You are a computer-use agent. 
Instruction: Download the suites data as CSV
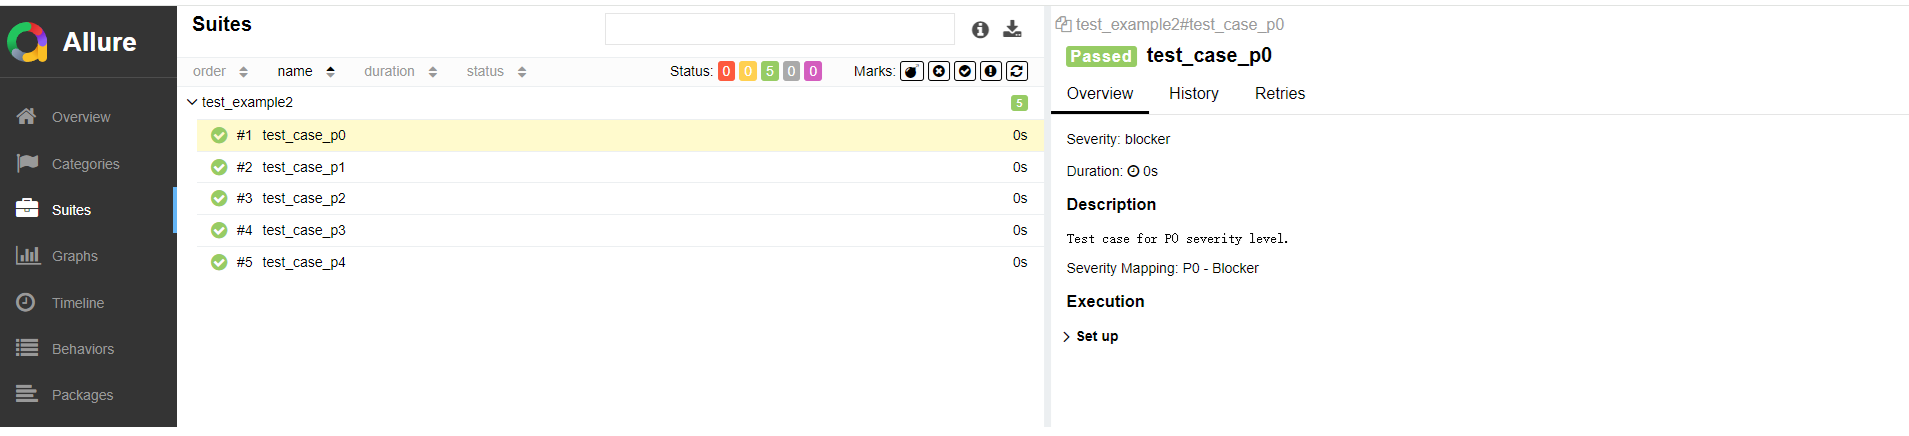pyautogui.click(x=1012, y=29)
